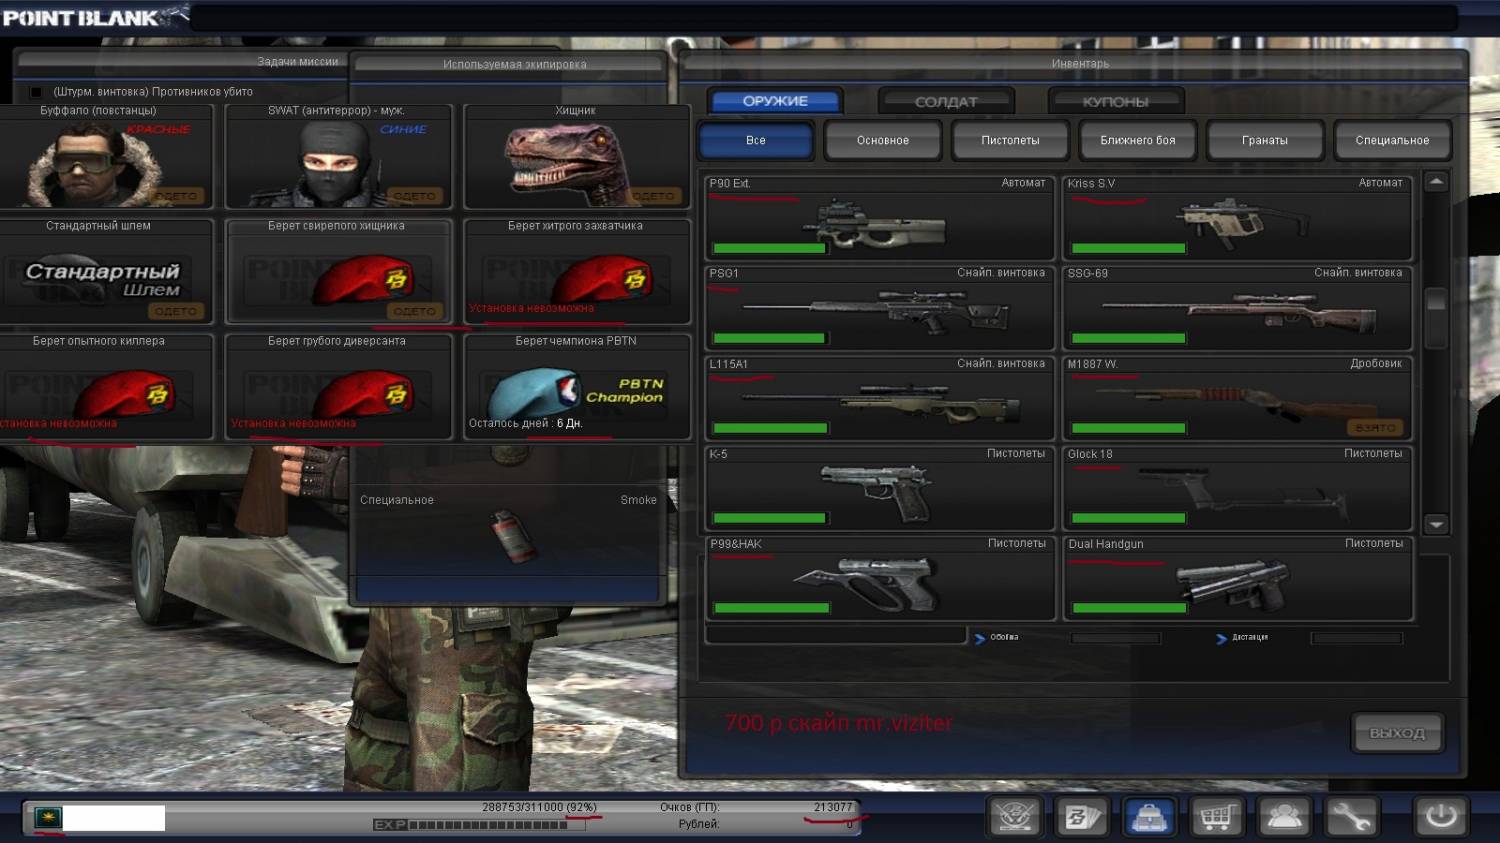The width and height of the screenshot is (1500, 843).
Task: Open the inventory backpack icon
Action: coord(1150,817)
